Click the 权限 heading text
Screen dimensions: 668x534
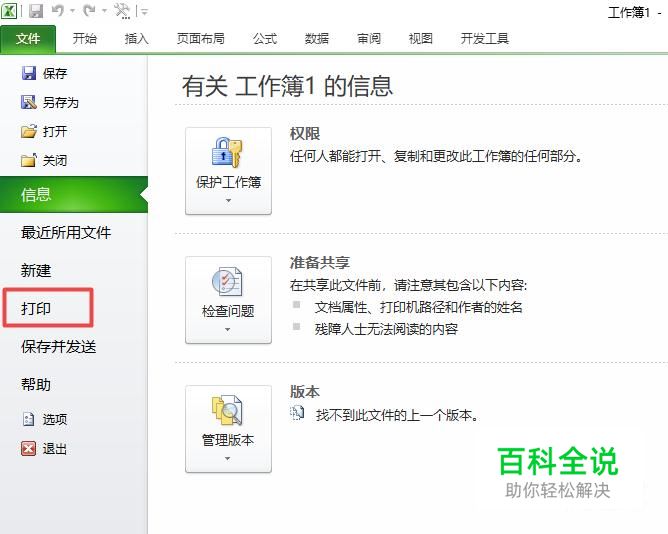point(305,134)
